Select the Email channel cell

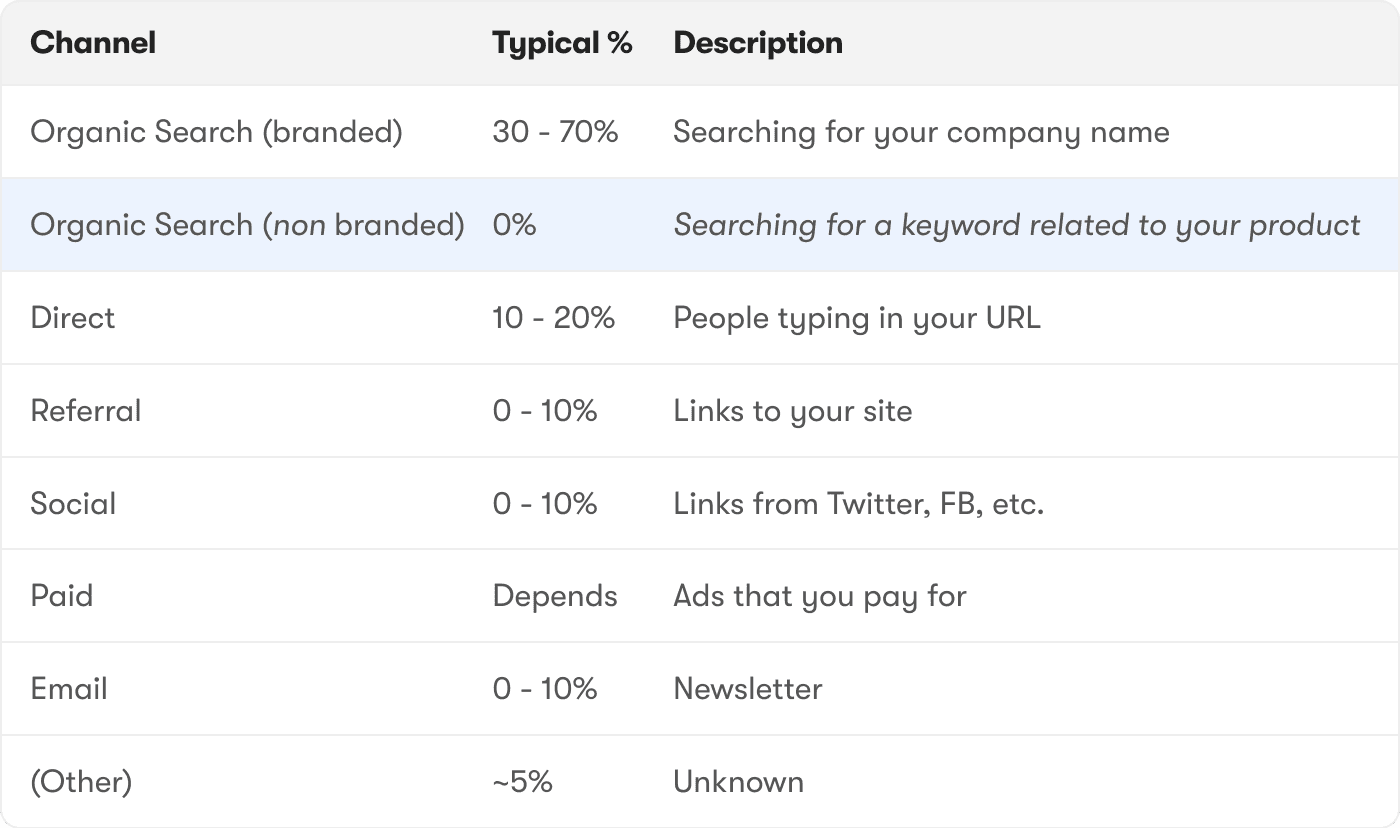[69, 689]
